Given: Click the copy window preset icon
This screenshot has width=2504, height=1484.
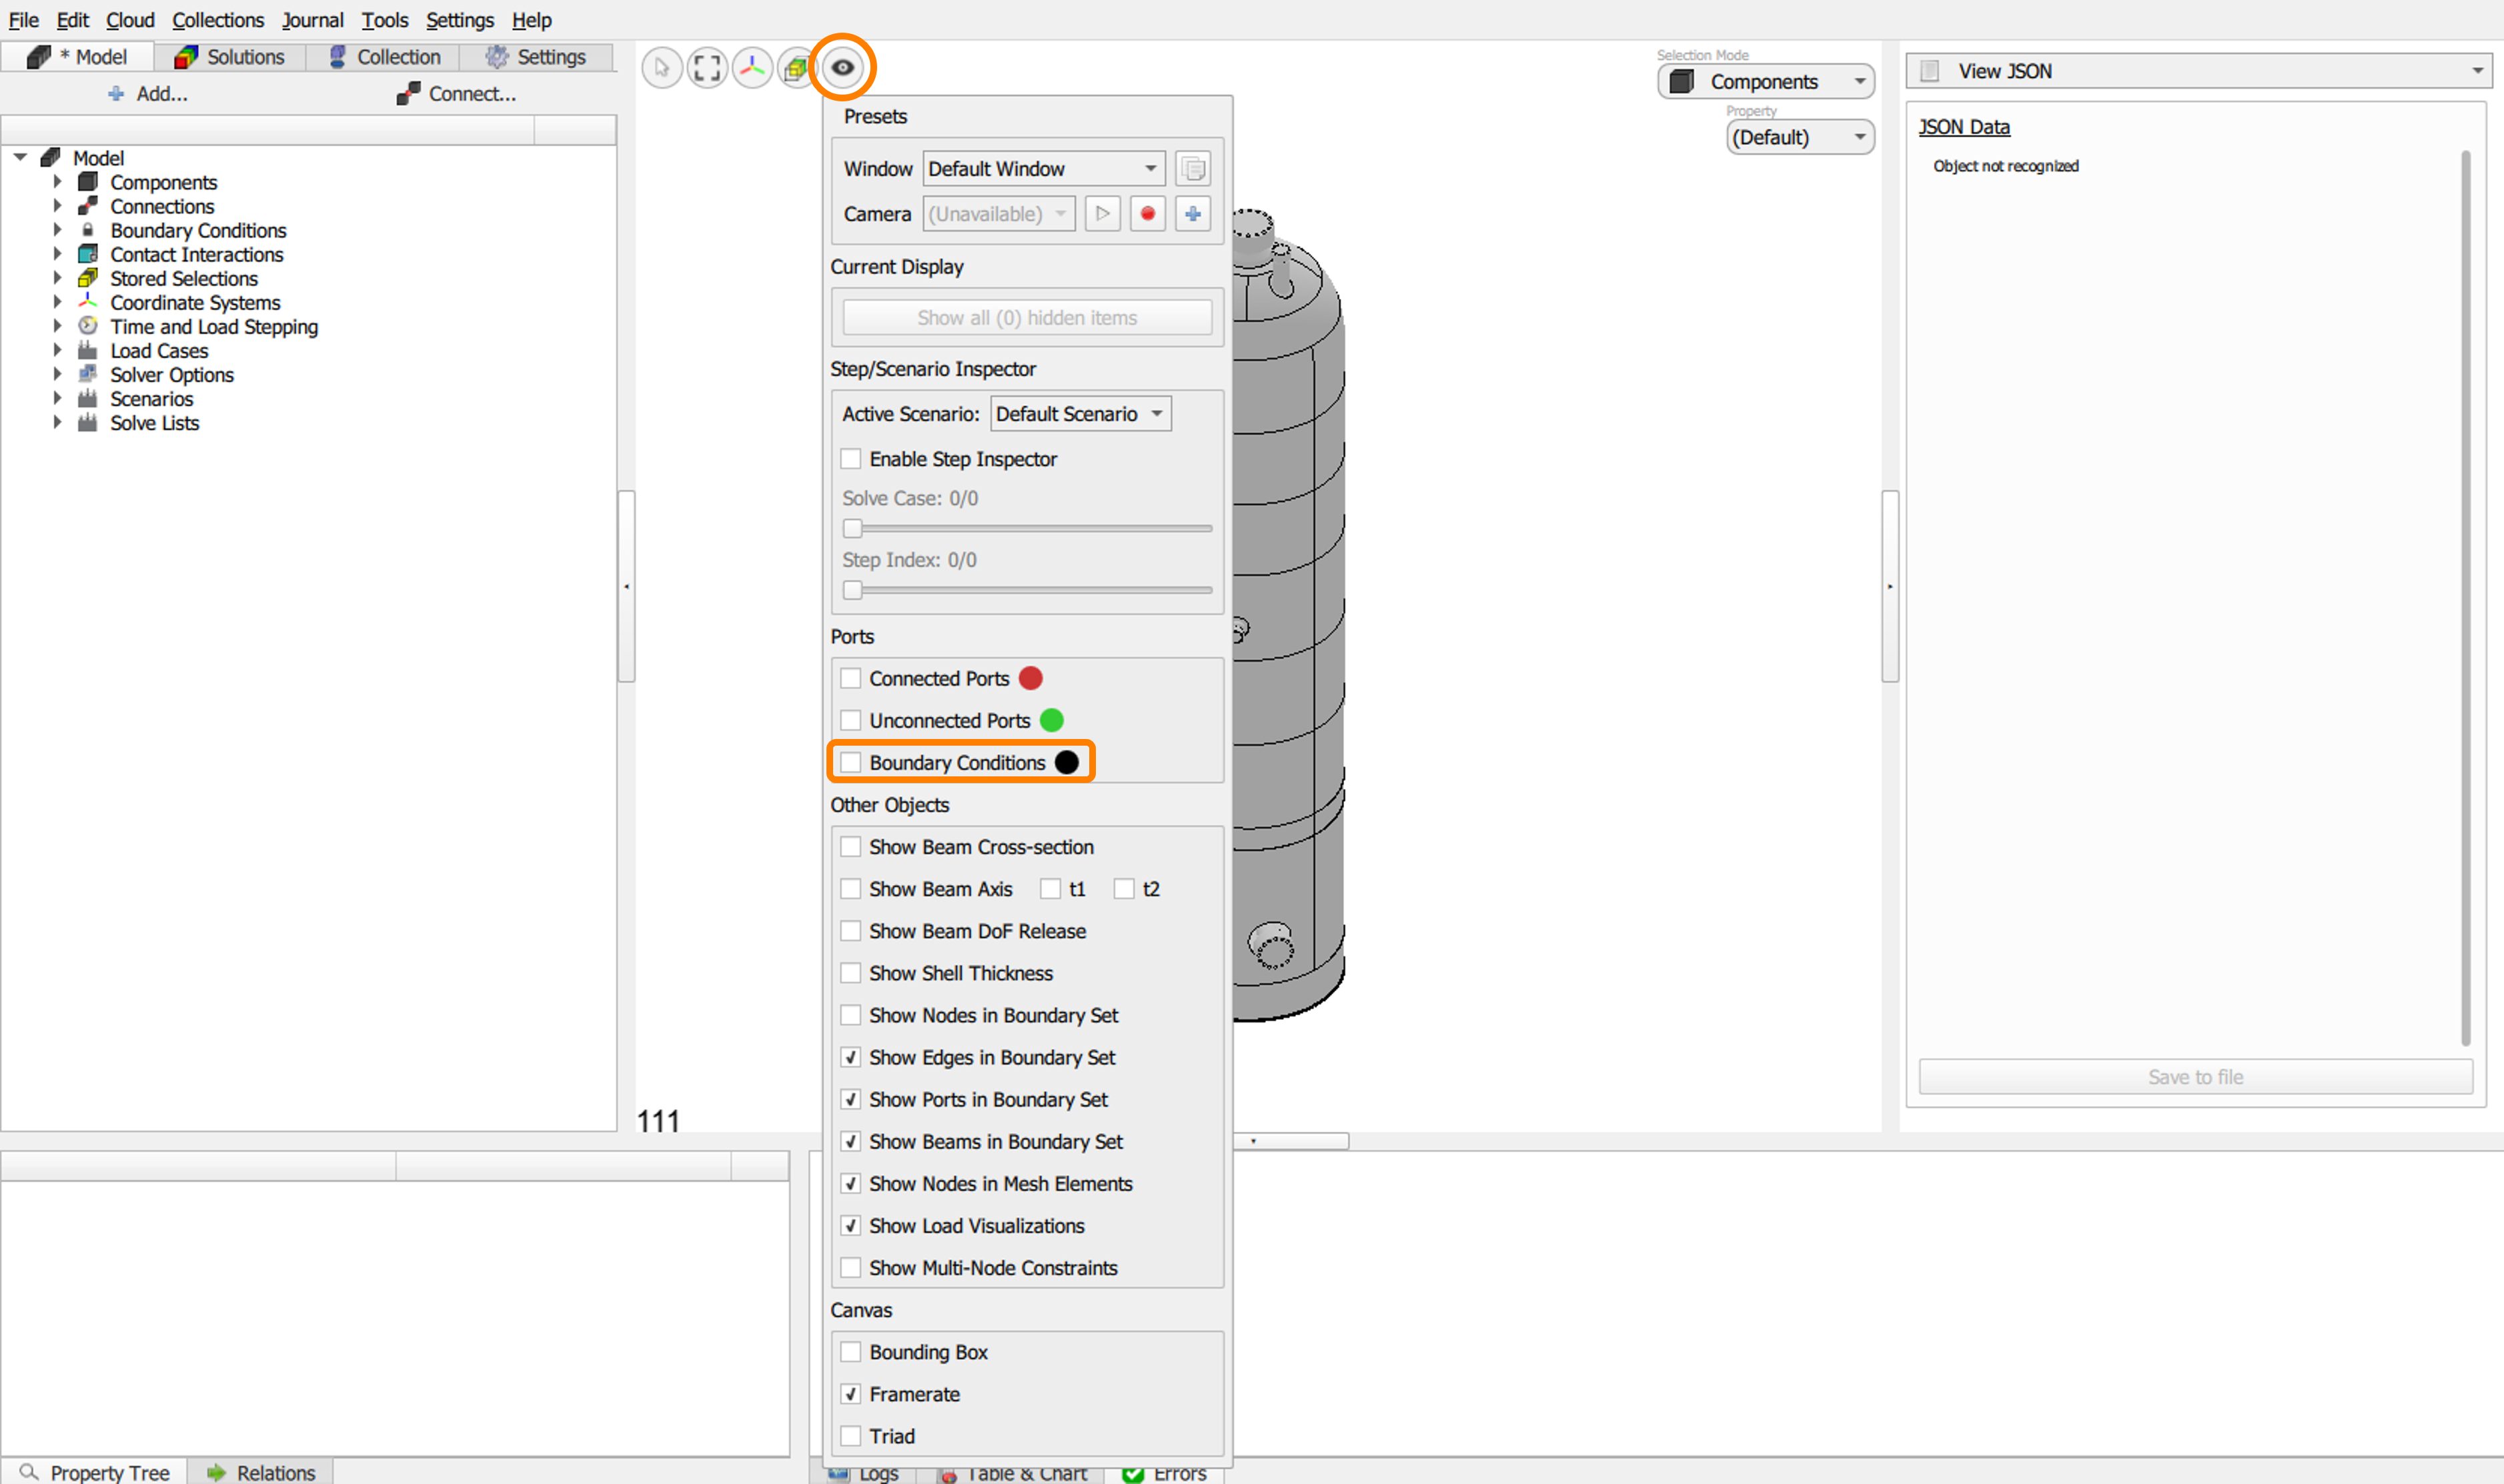Looking at the screenshot, I should (1192, 169).
